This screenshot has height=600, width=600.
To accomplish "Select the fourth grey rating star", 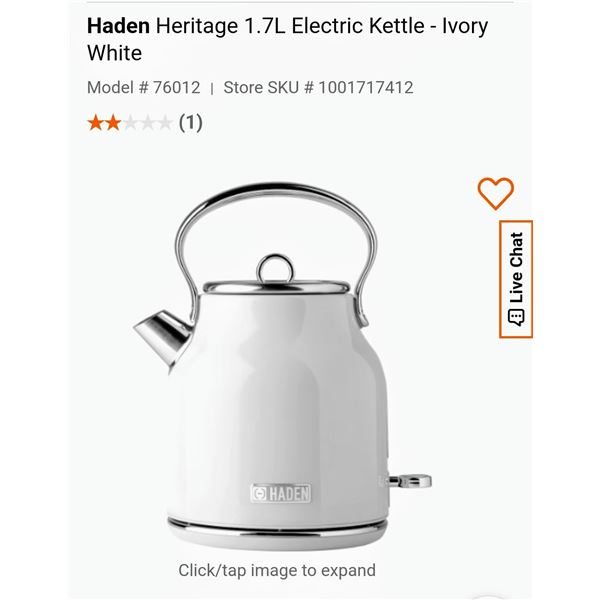I will point(148,123).
